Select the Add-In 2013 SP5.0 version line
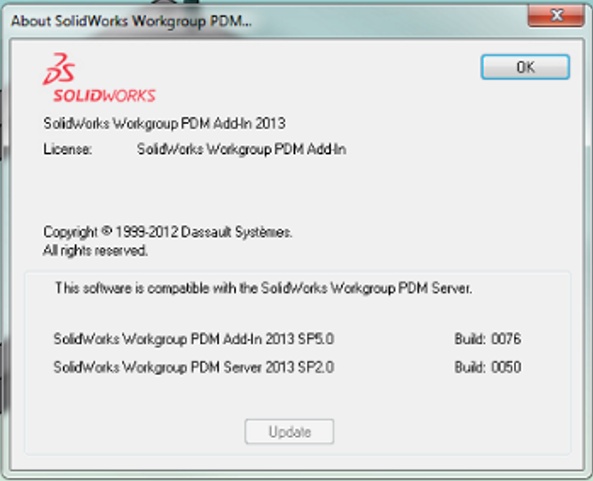This screenshot has height=481, width=593. [194, 339]
